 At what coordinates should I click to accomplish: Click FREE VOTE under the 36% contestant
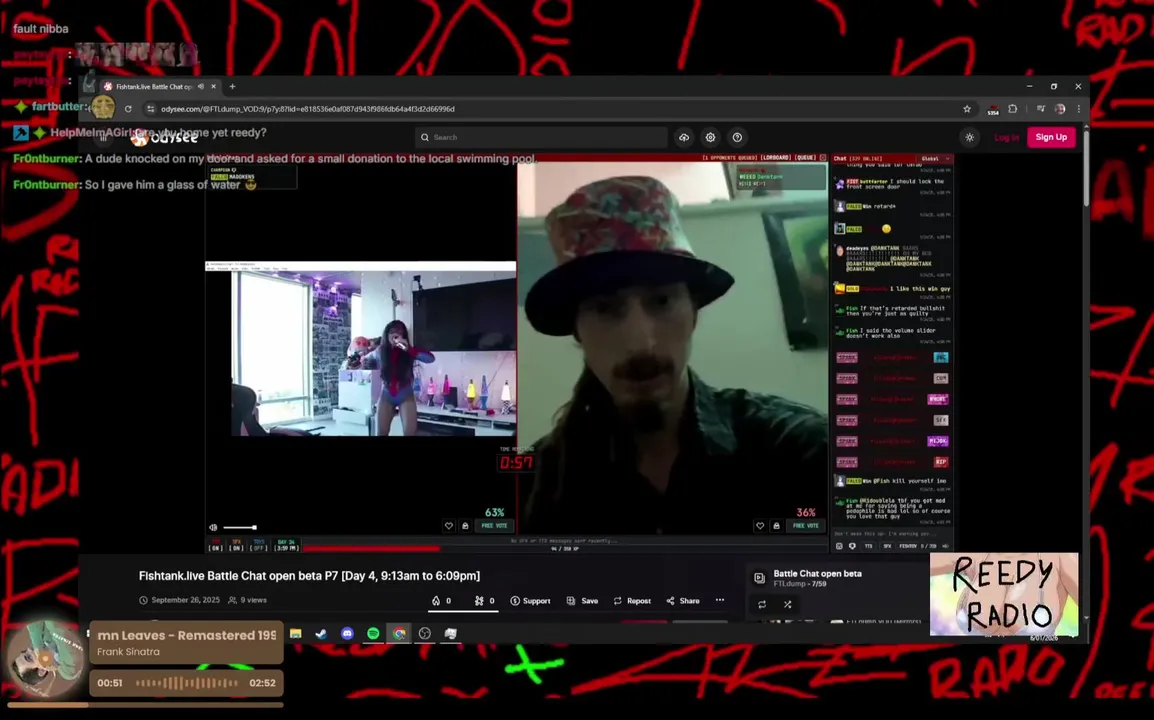(x=805, y=526)
